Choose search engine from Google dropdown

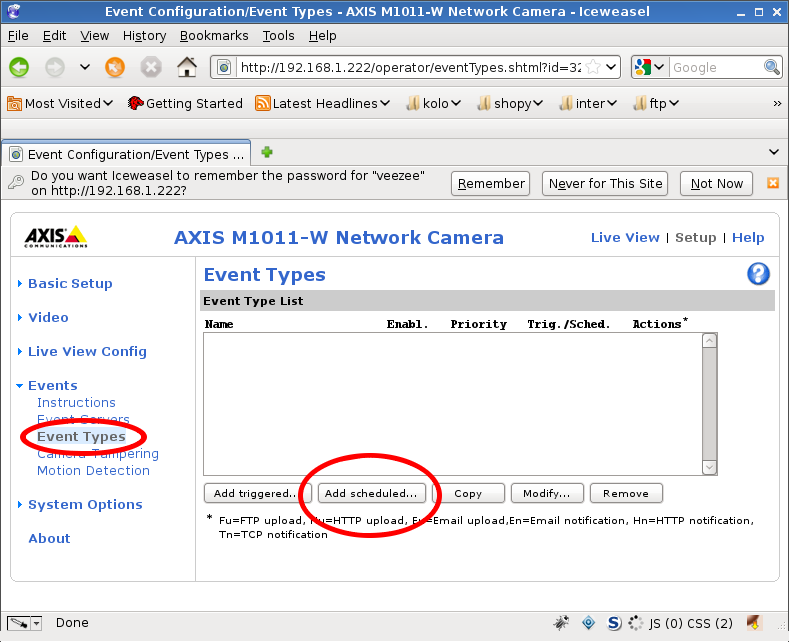(x=650, y=67)
